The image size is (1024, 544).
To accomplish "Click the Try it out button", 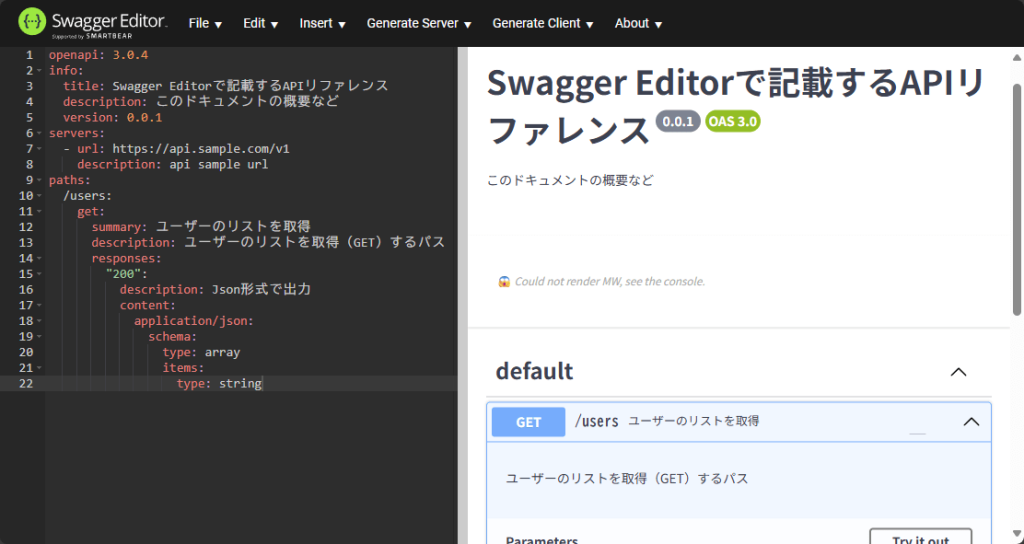I will click(921, 538).
